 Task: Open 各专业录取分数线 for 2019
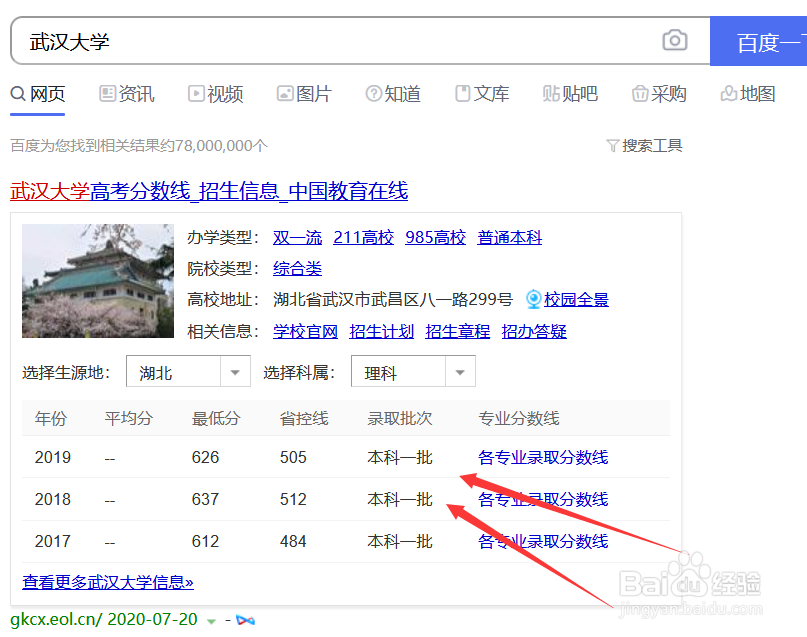click(543, 457)
